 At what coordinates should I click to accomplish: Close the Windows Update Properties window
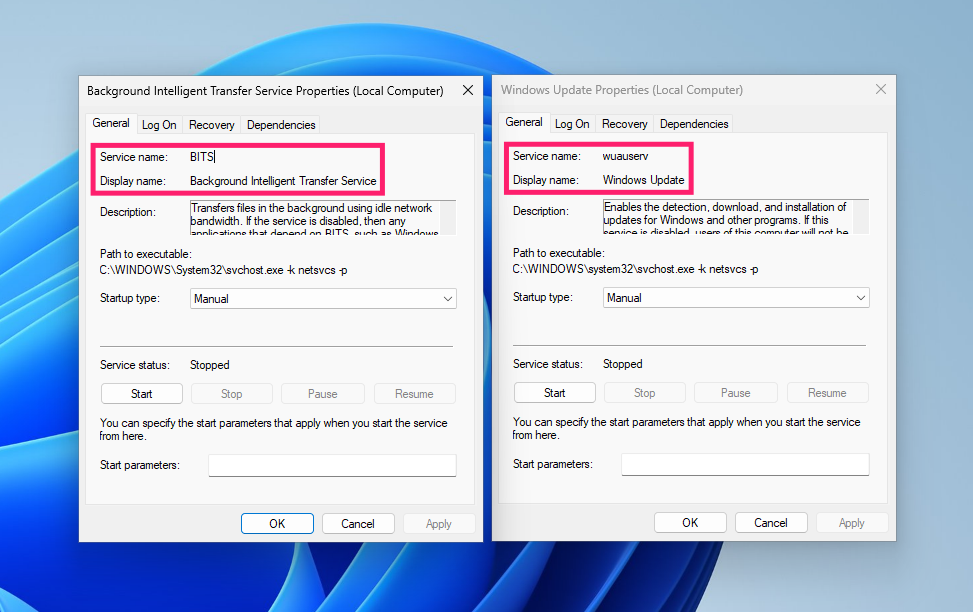[x=881, y=89]
